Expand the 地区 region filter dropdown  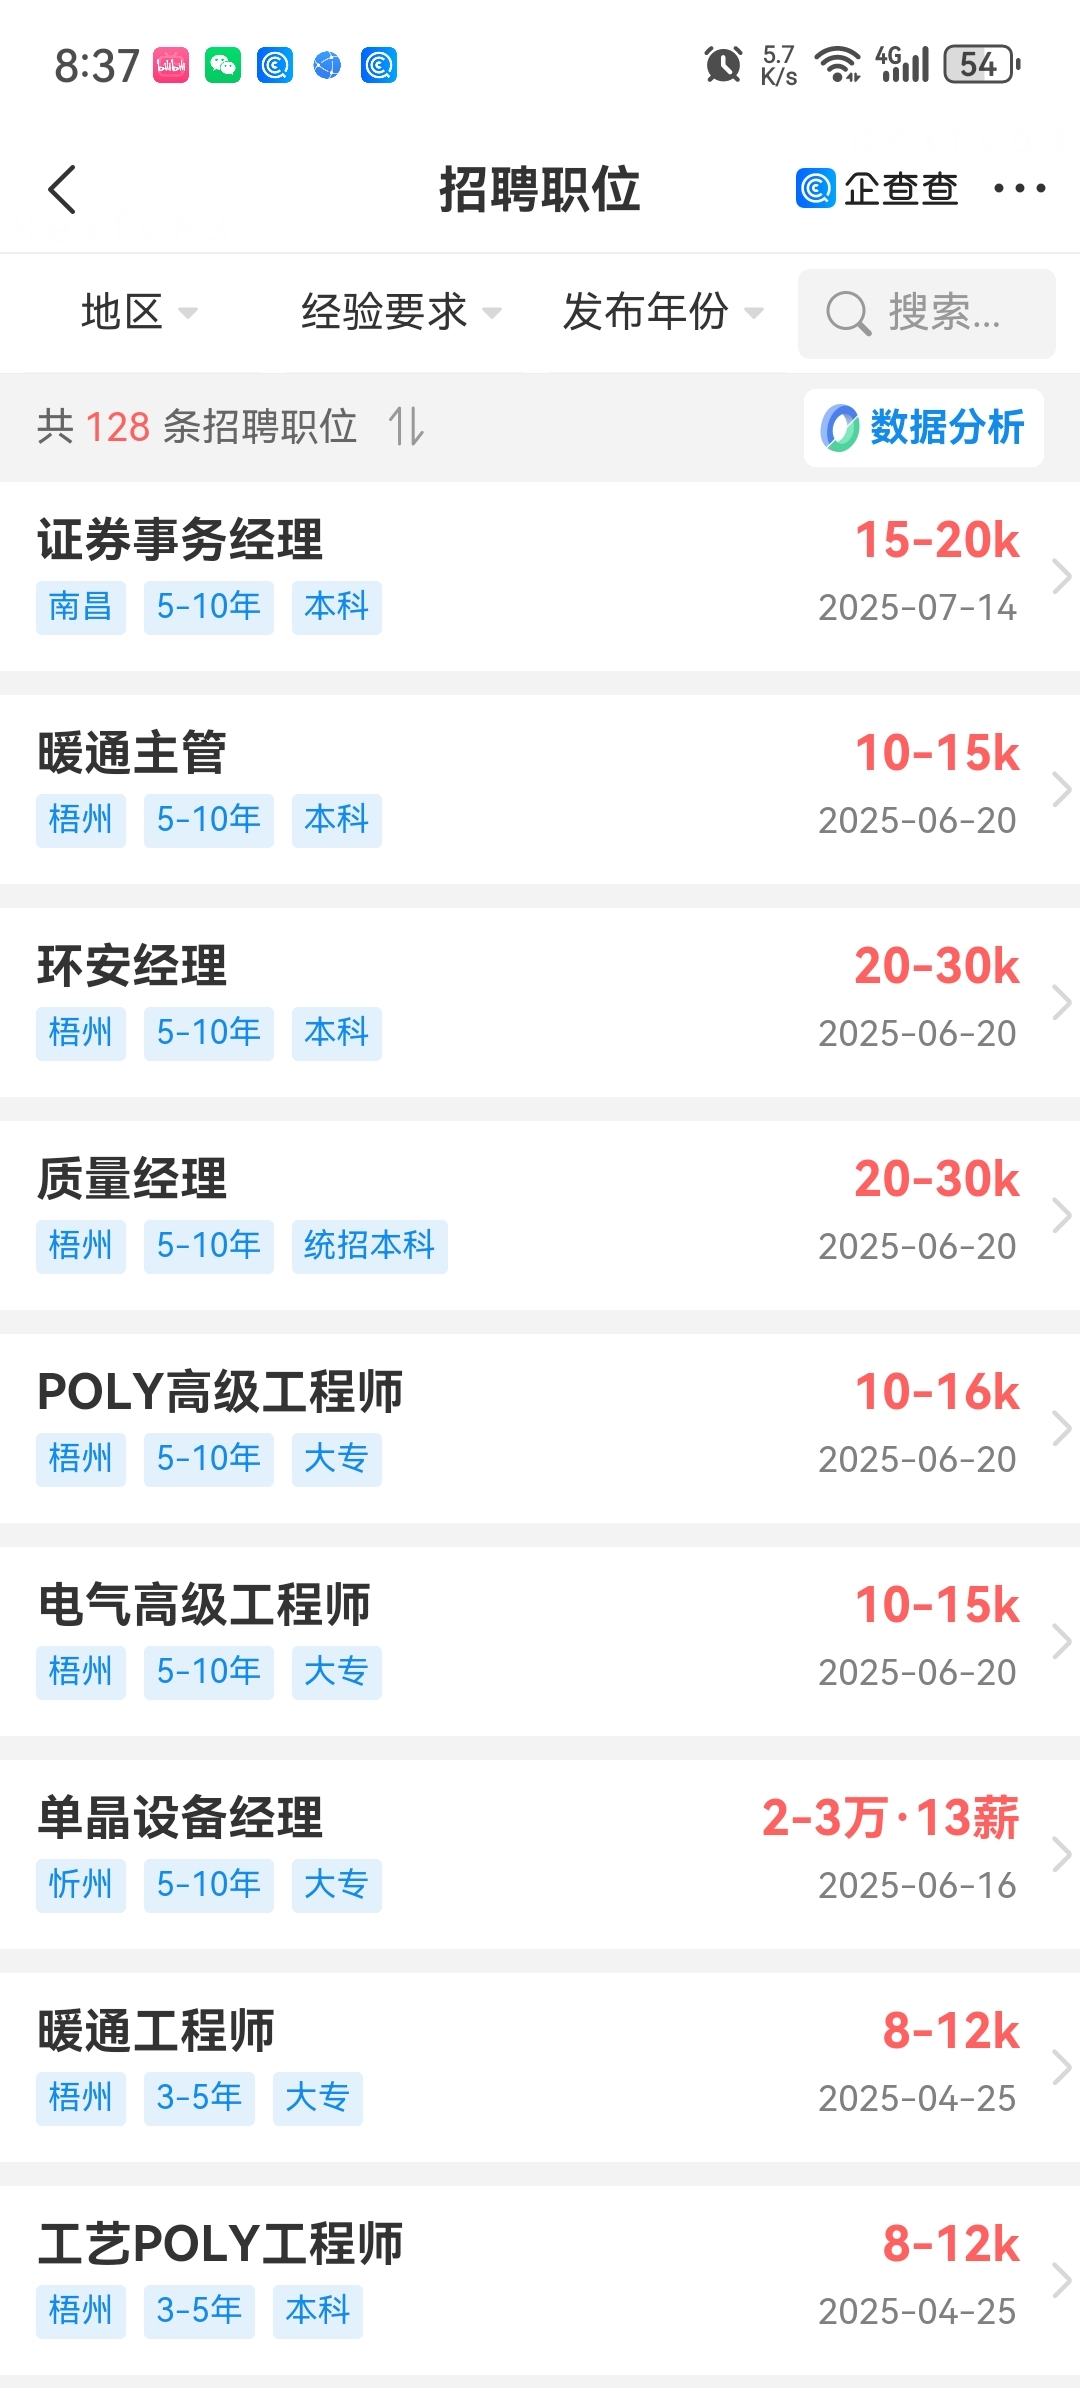click(139, 312)
